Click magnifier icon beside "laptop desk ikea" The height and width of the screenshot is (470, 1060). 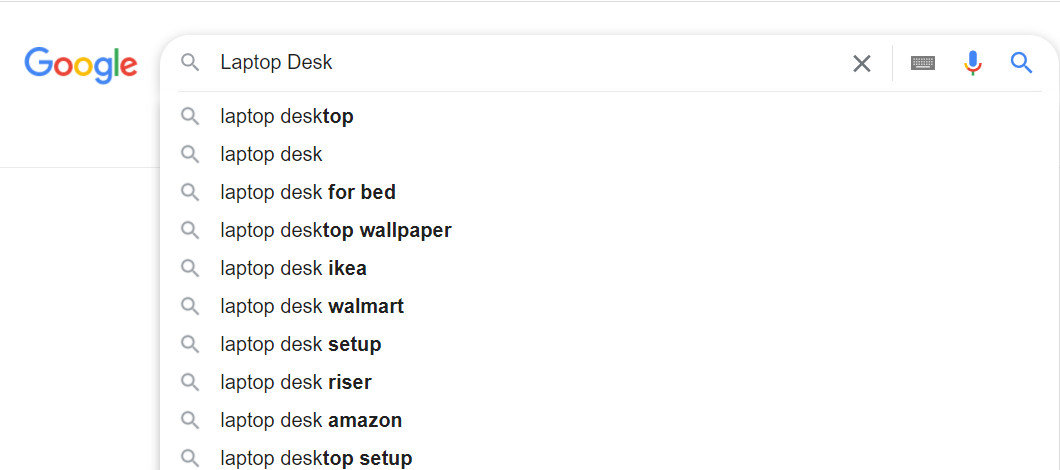point(190,269)
